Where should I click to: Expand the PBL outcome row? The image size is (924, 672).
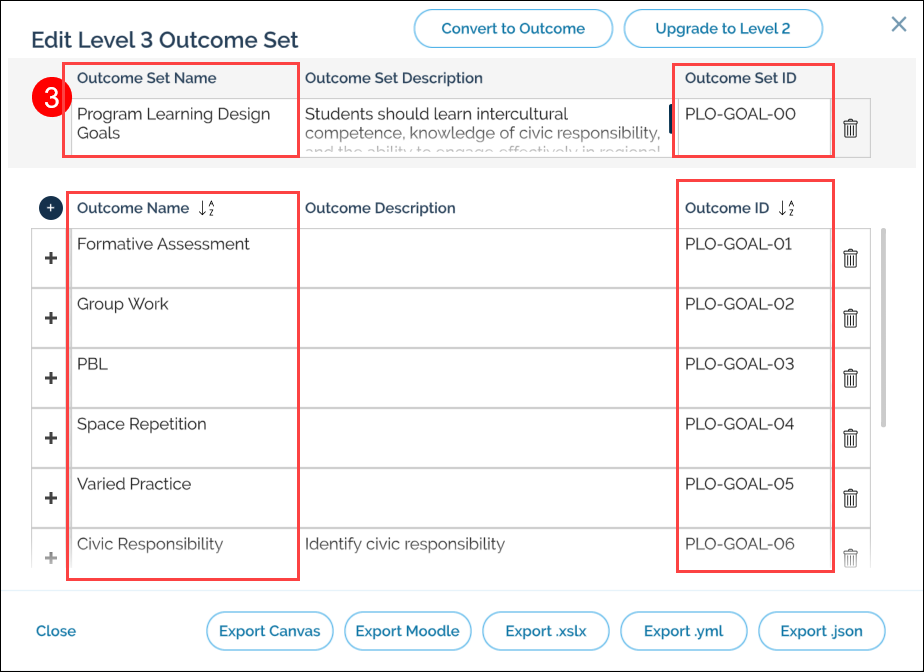(51, 378)
